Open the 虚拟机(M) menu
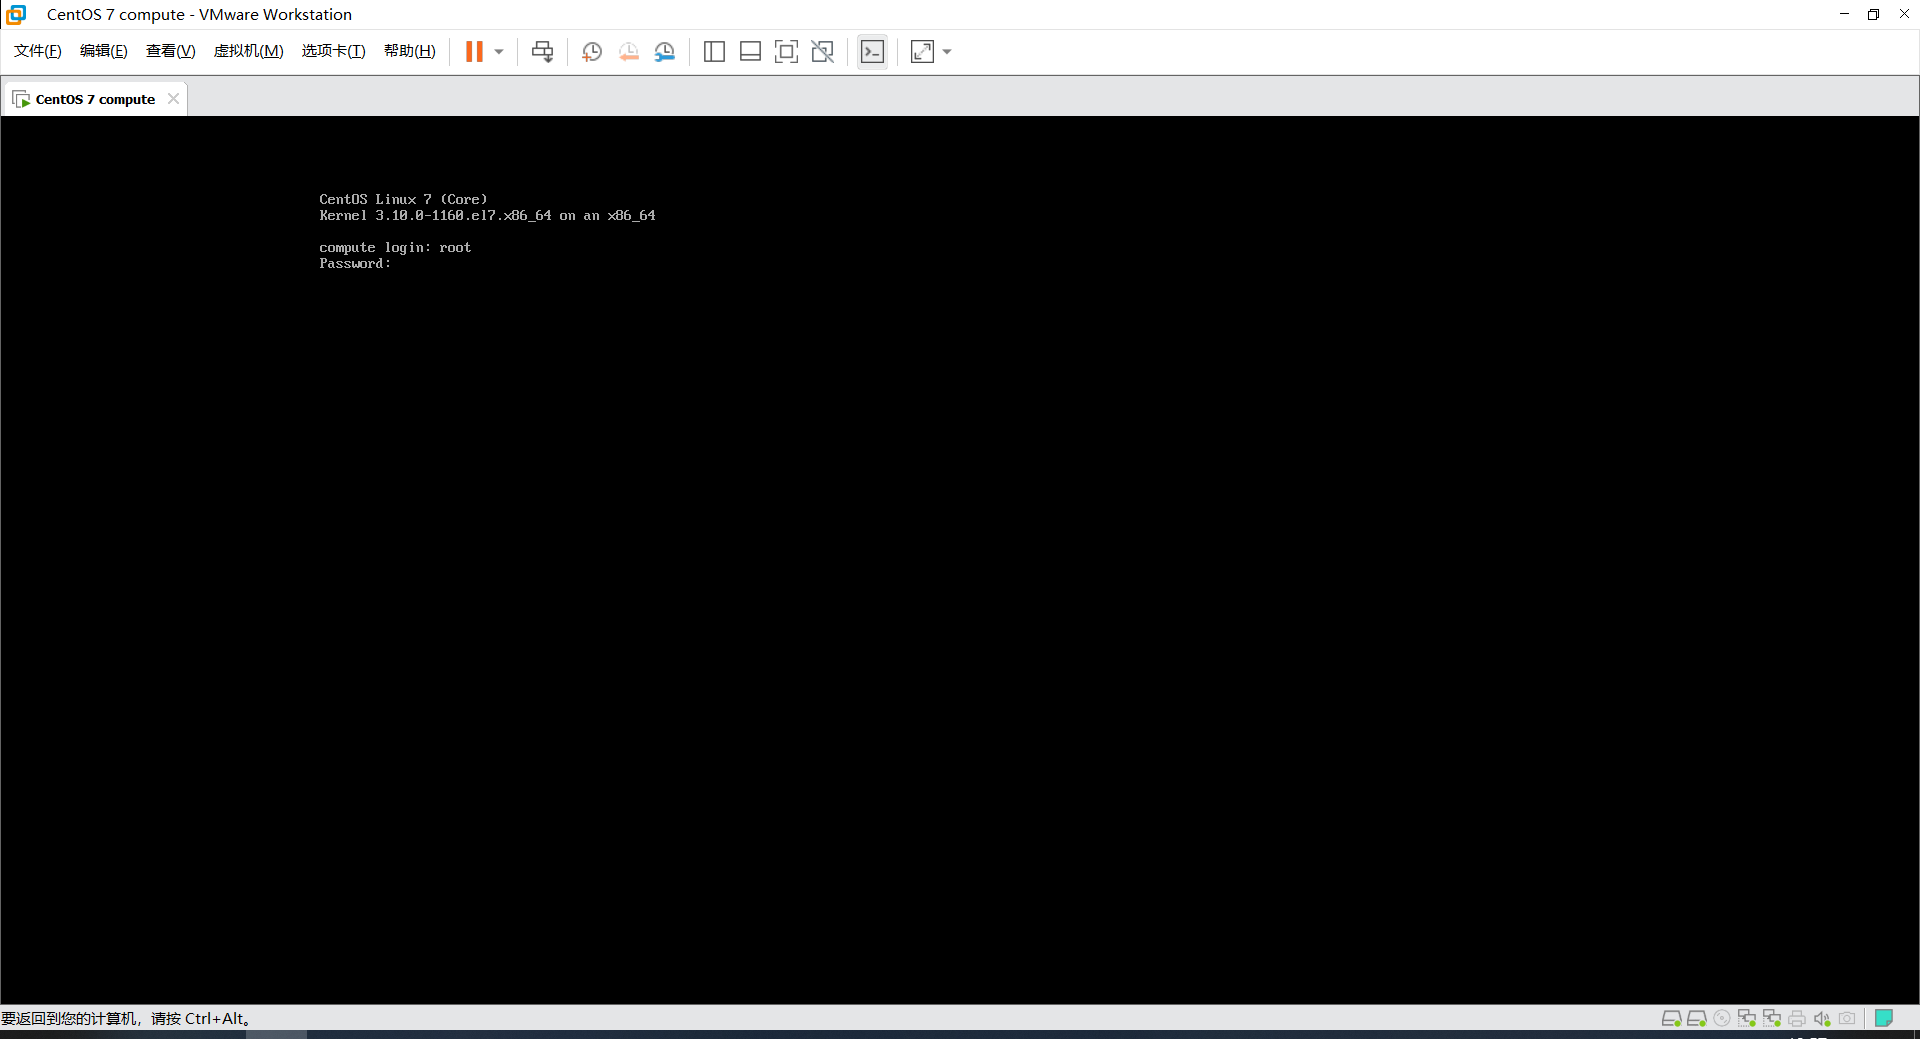This screenshot has height=1039, width=1920. tap(248, 51)
